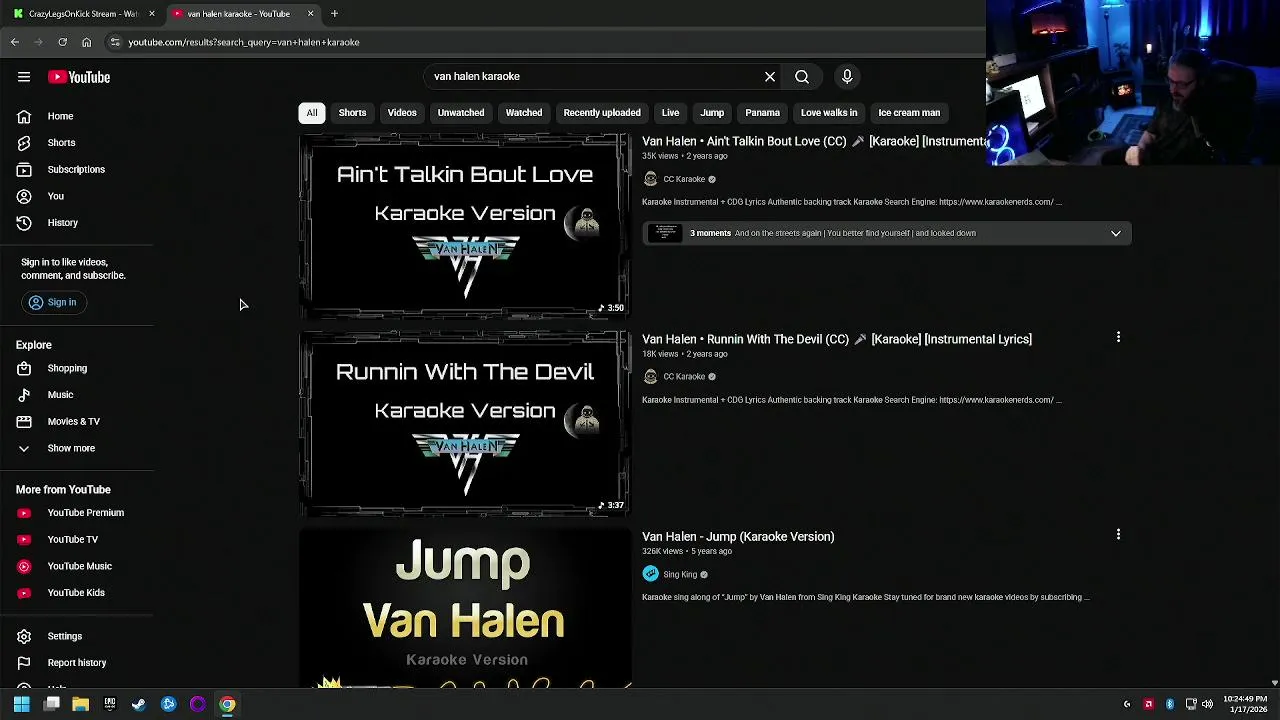Click Ain't Talkin Bout Love thumbnail
The image size is (1280, 720).
pyautogui.click(x=465, y=226)
